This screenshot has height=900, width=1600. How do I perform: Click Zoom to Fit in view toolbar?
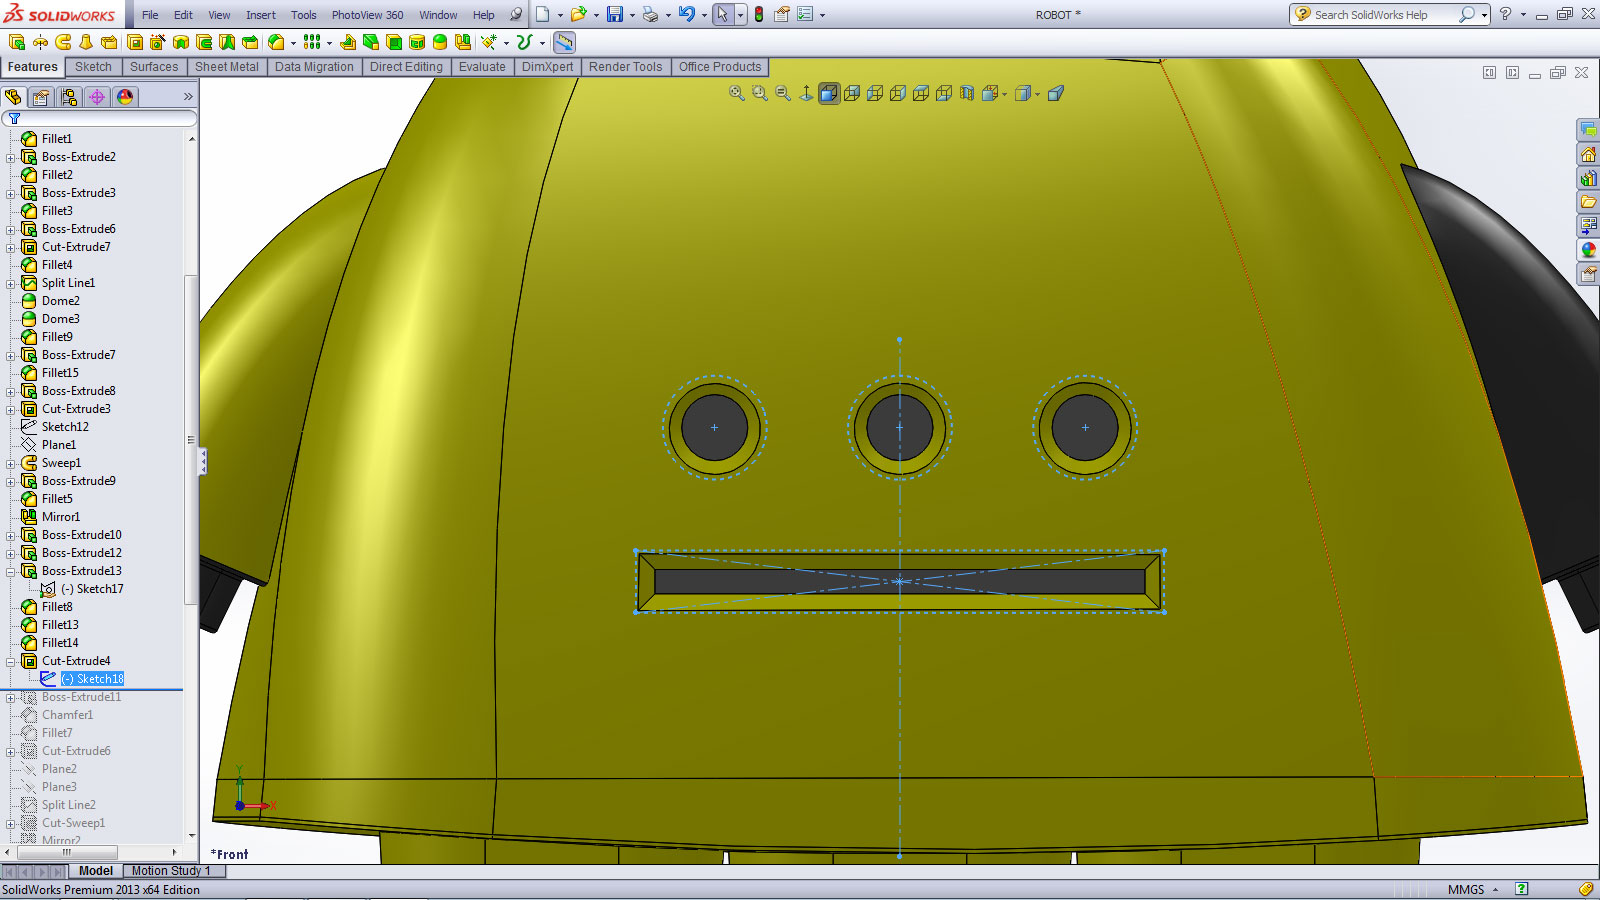point(737,93)
